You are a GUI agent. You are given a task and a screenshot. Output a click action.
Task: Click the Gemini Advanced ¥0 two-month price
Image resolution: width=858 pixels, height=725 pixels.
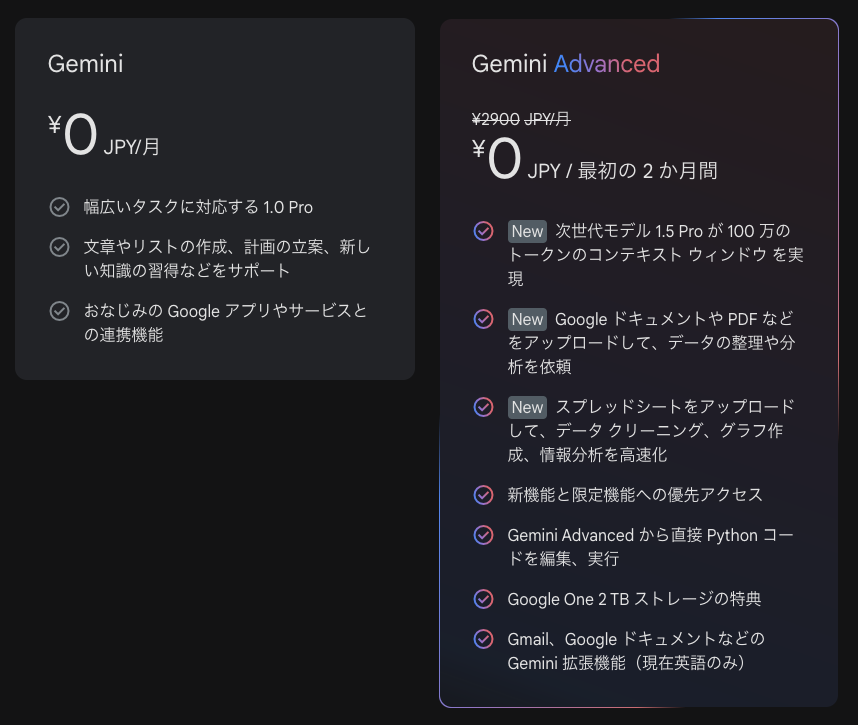tap(594, 161)
